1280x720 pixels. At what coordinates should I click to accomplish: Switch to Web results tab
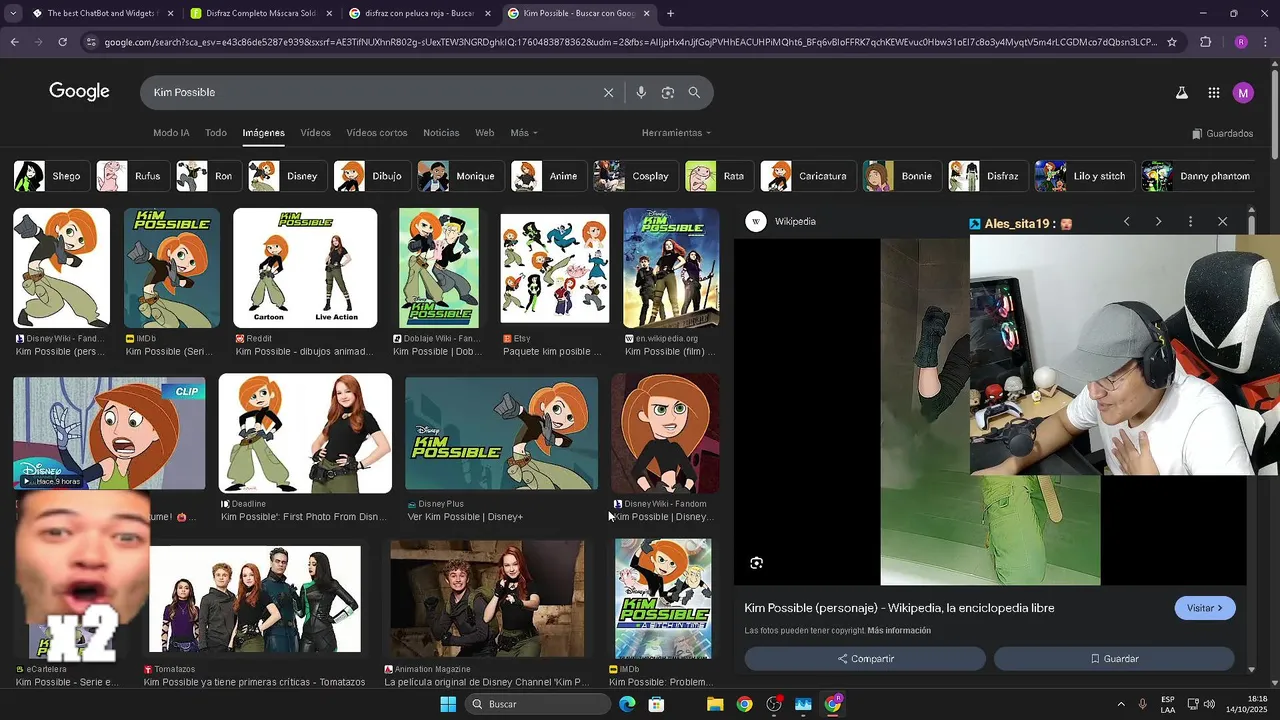coord(485,133)
